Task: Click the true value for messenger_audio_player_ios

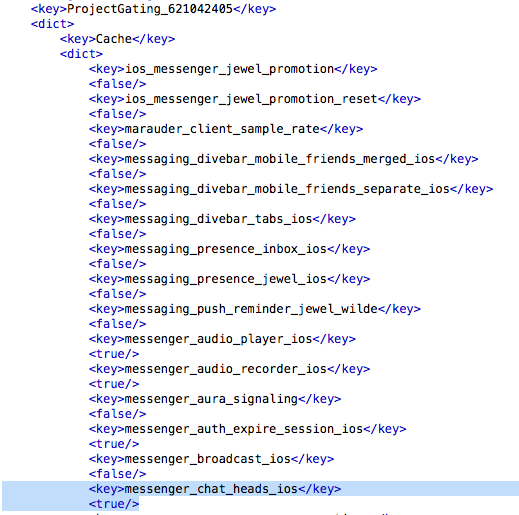Action: (114, 354)
